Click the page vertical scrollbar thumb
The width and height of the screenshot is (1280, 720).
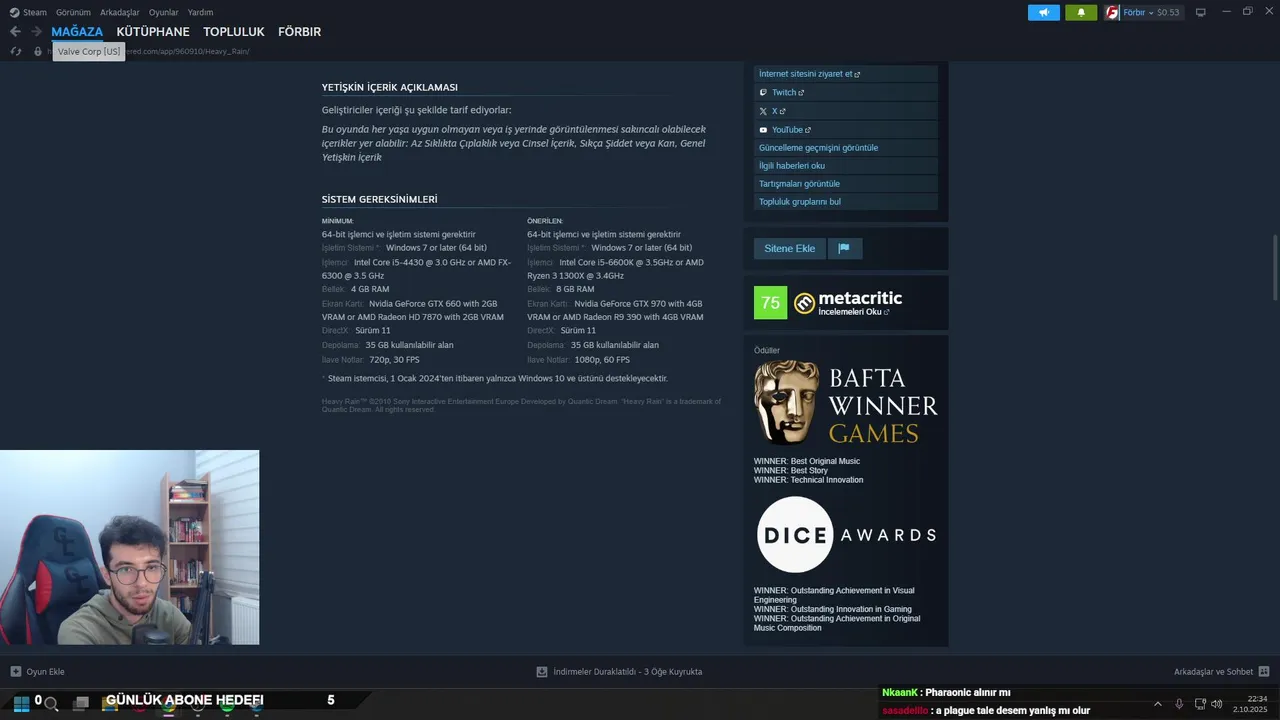(x=1275, y=266)
